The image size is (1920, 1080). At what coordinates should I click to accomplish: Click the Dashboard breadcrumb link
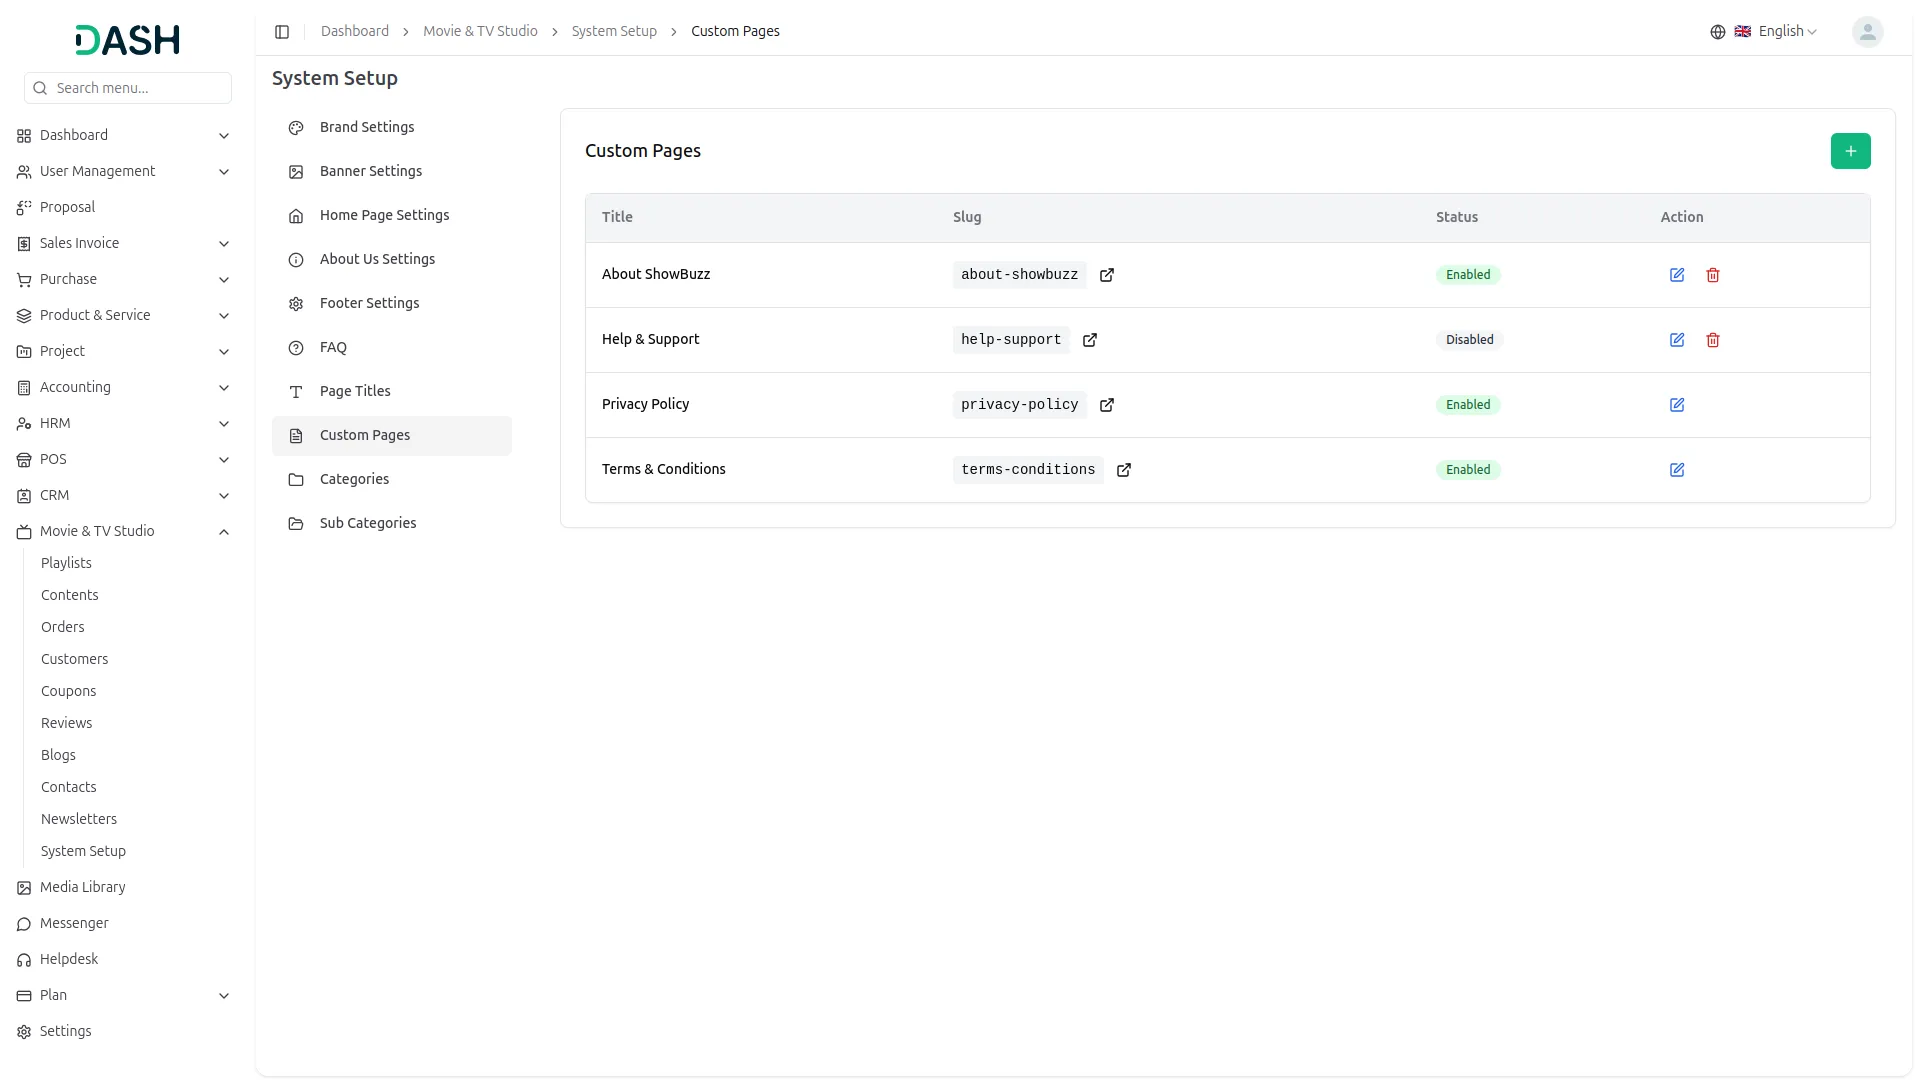(x=355, y=31)
